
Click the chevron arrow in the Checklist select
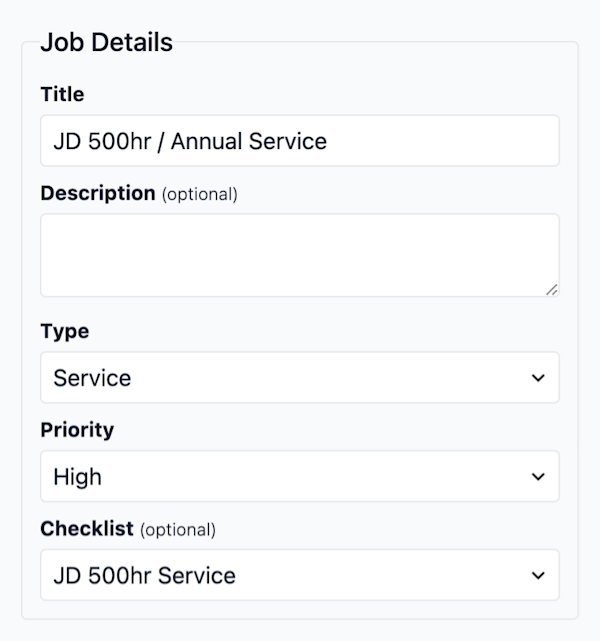(538, 576)
